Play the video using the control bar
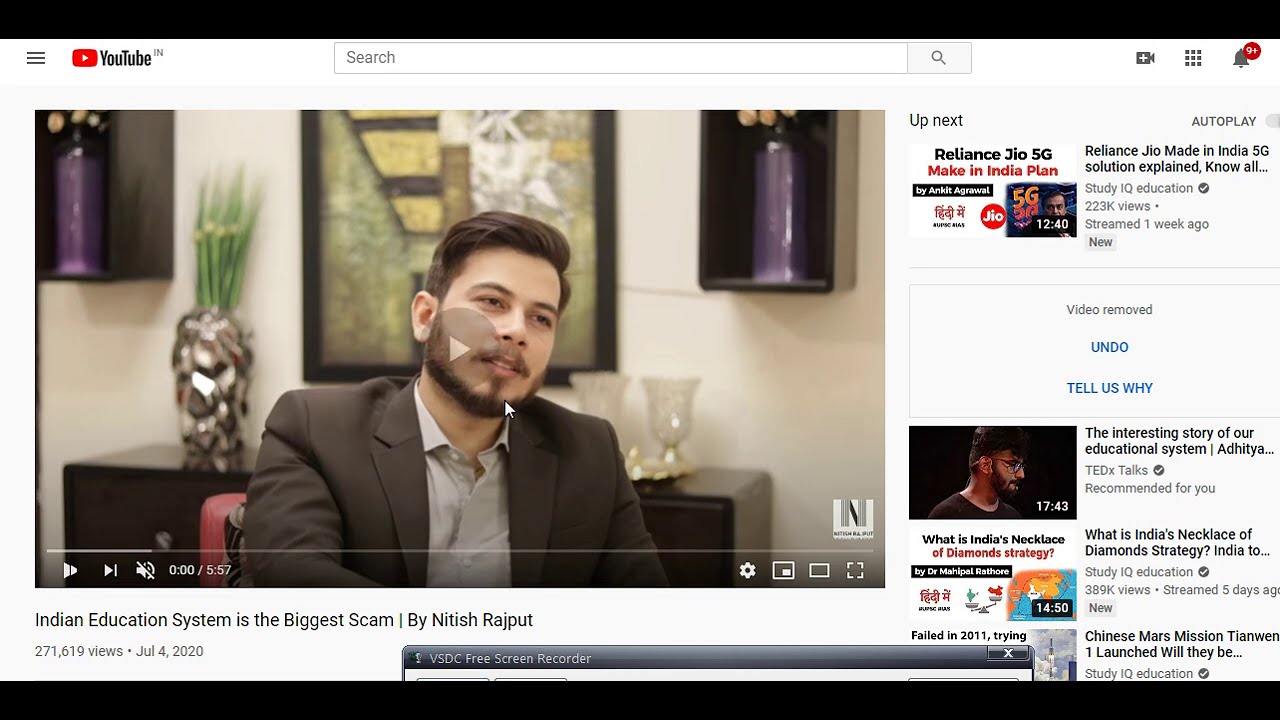 coord(70,570)
